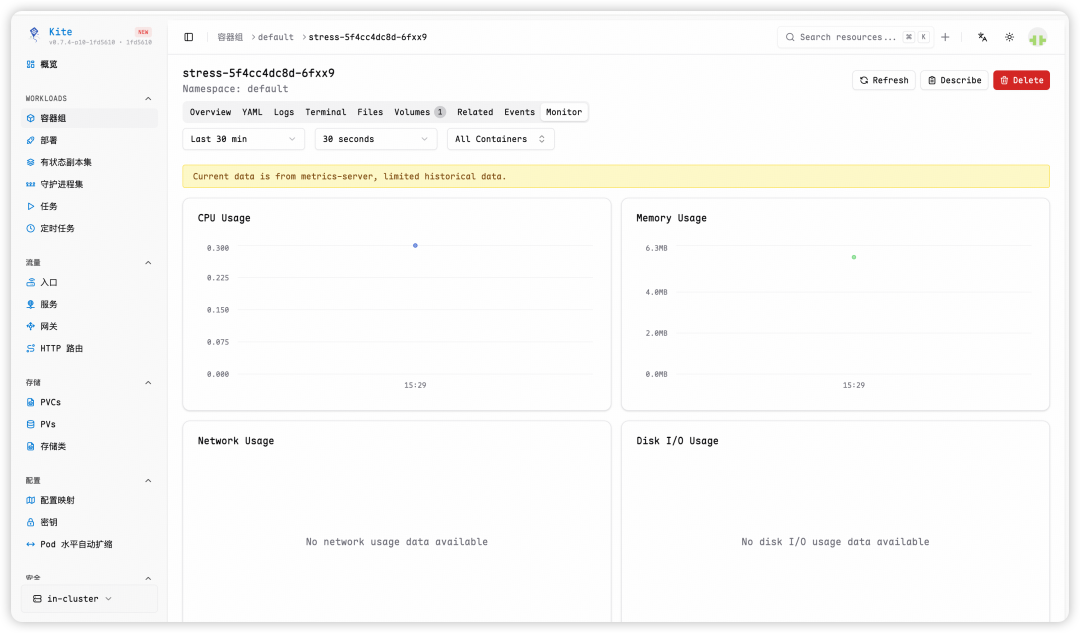
Task: Collapse the 存储 section chevron
Action: point(148,382)
